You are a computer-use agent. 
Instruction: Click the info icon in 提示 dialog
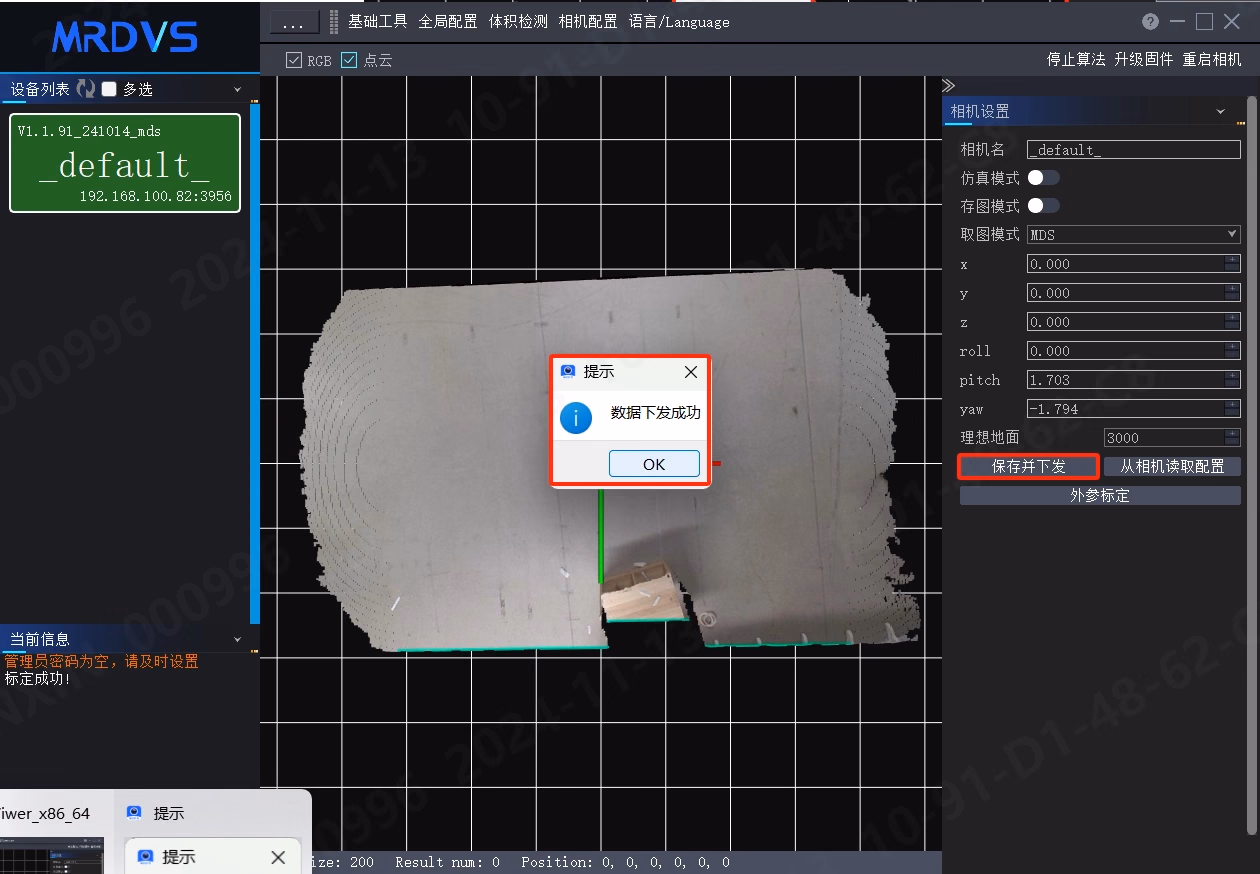(576, 416)
